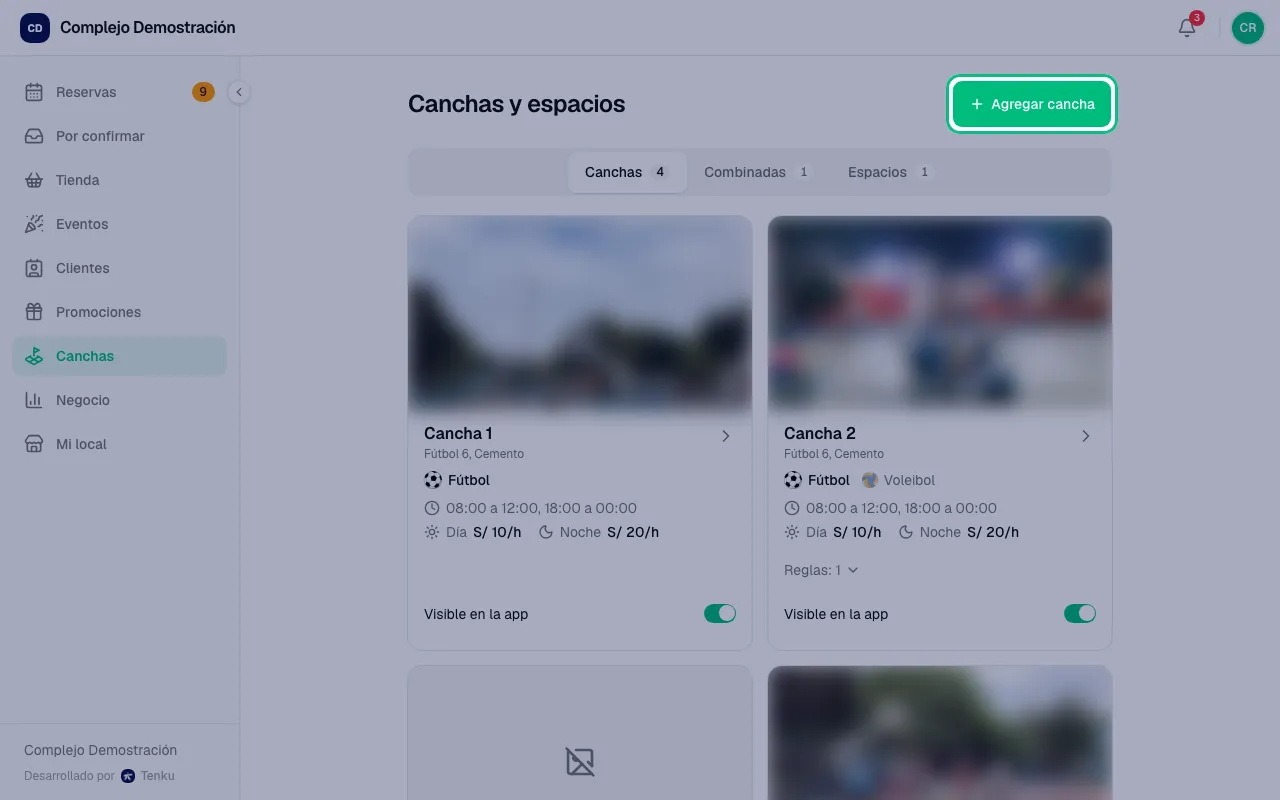Click the Por confirmar inbox icon
The width and height of the screenshot is (1280, 800).
(34, 136)
